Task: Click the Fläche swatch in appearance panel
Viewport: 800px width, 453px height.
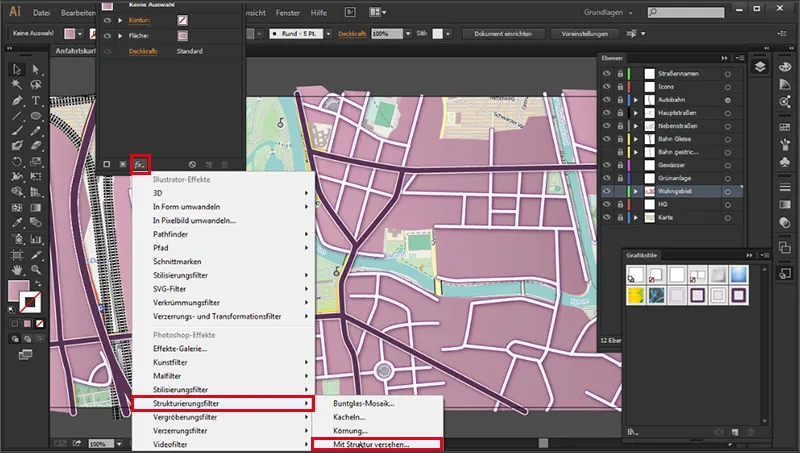Action: click(182, 36)
